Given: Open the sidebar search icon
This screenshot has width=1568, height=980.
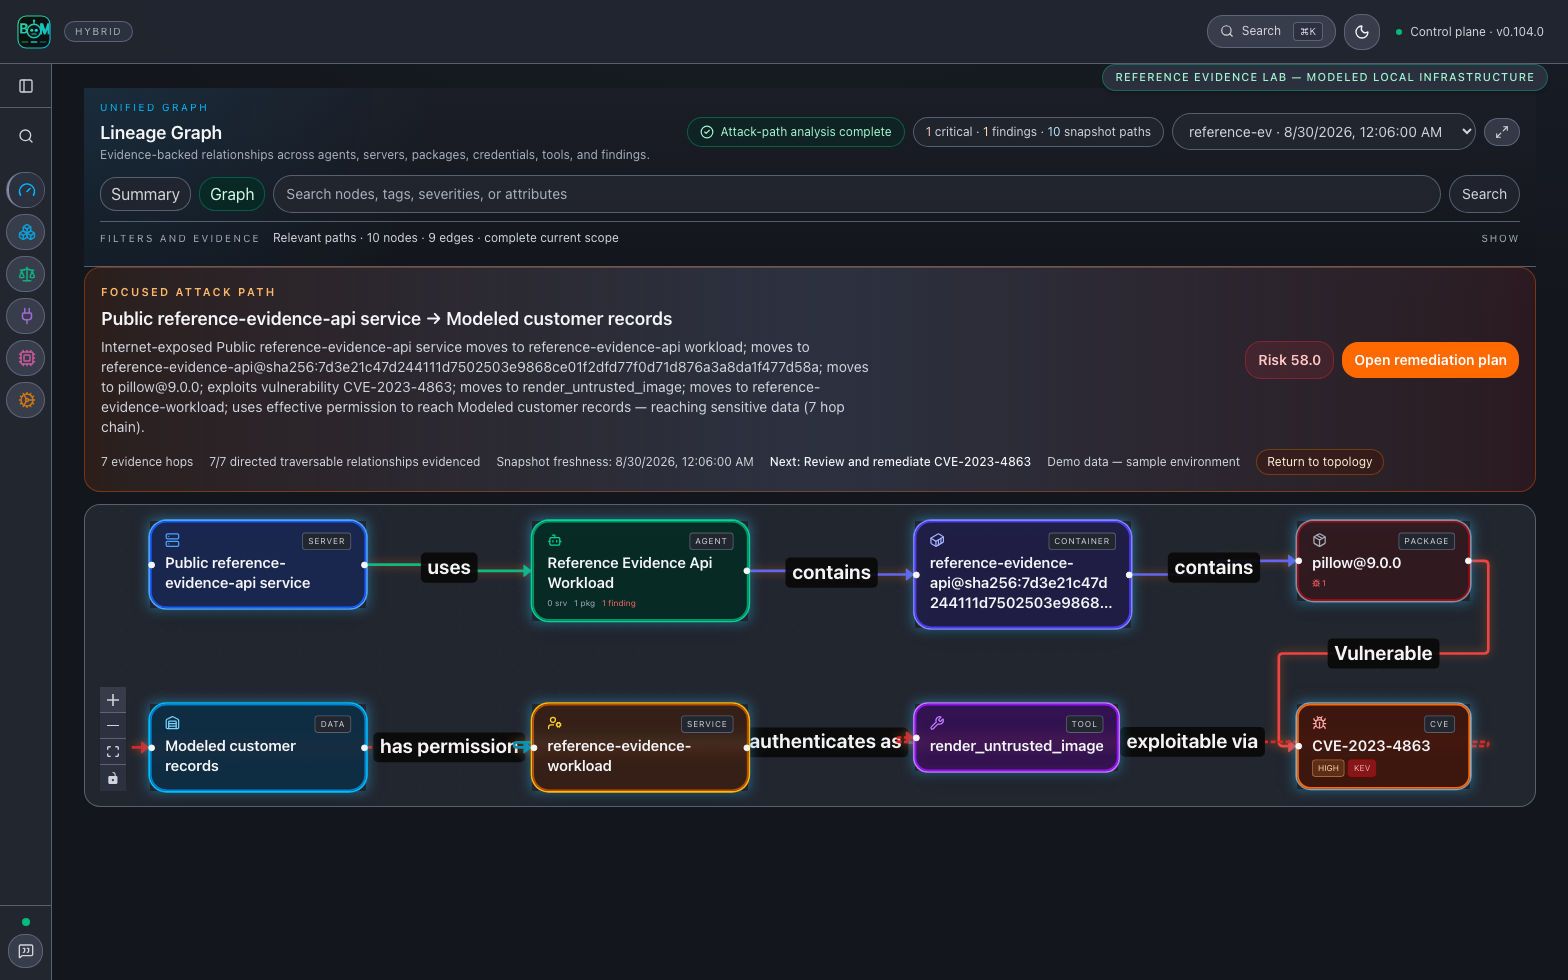Looking at the screenshot, I should 26,136.
